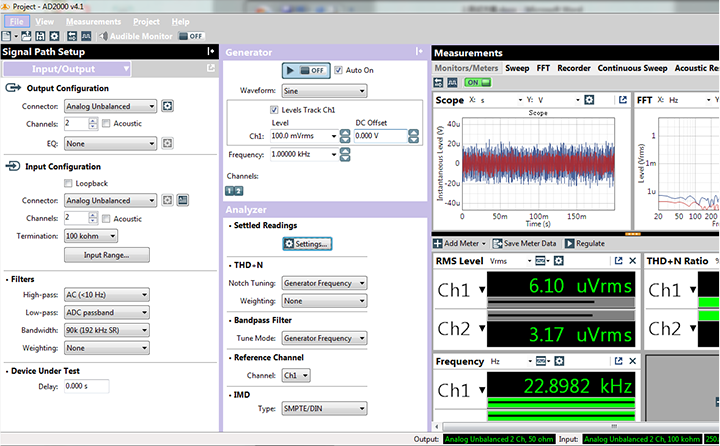Click the Open Project folder icon
The height and width of the screenshot is (446, 720).
26,36
